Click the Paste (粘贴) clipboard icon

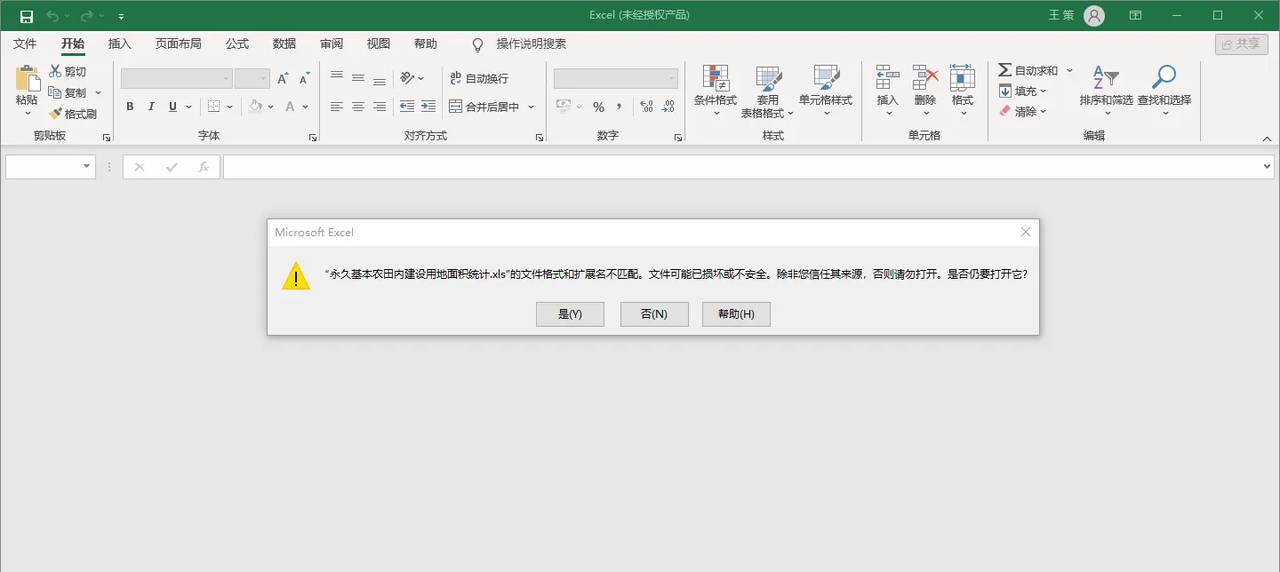(27, 78)
